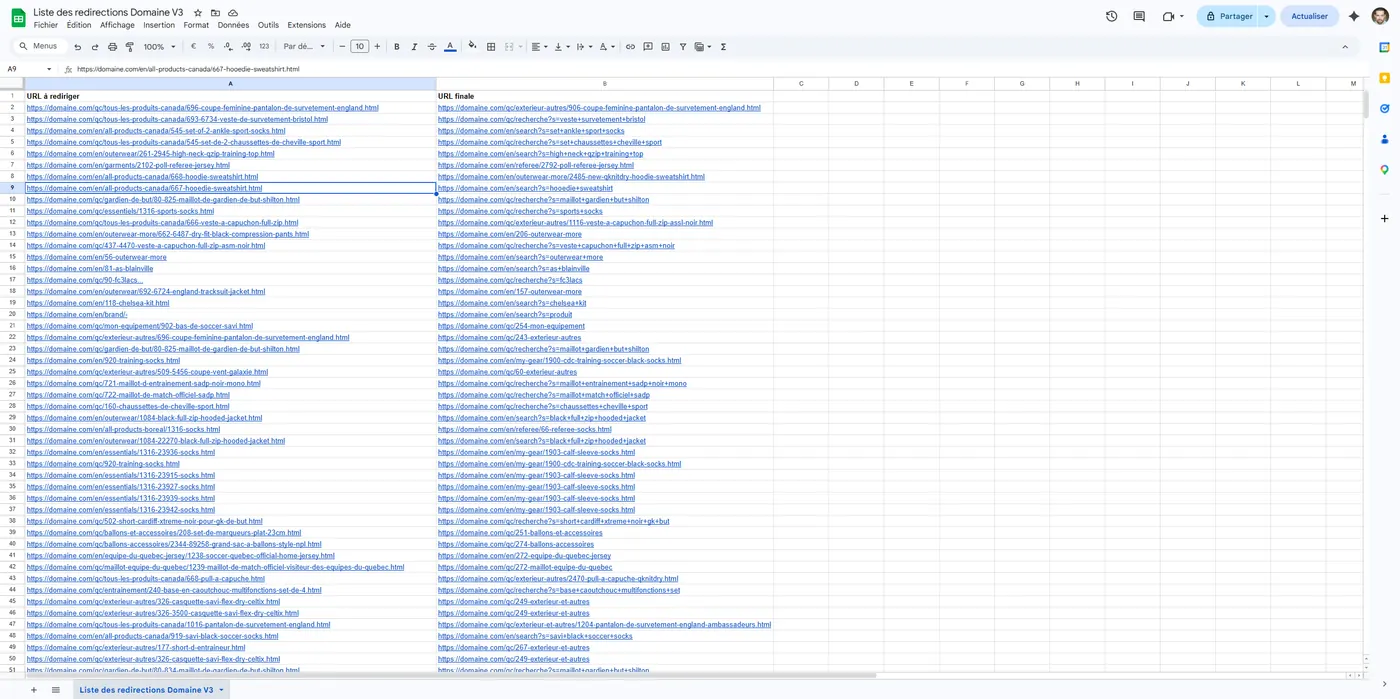This screenshot has height=699, width=1400.
Task: Open the Affichage menu
Action: coord(117,25)
